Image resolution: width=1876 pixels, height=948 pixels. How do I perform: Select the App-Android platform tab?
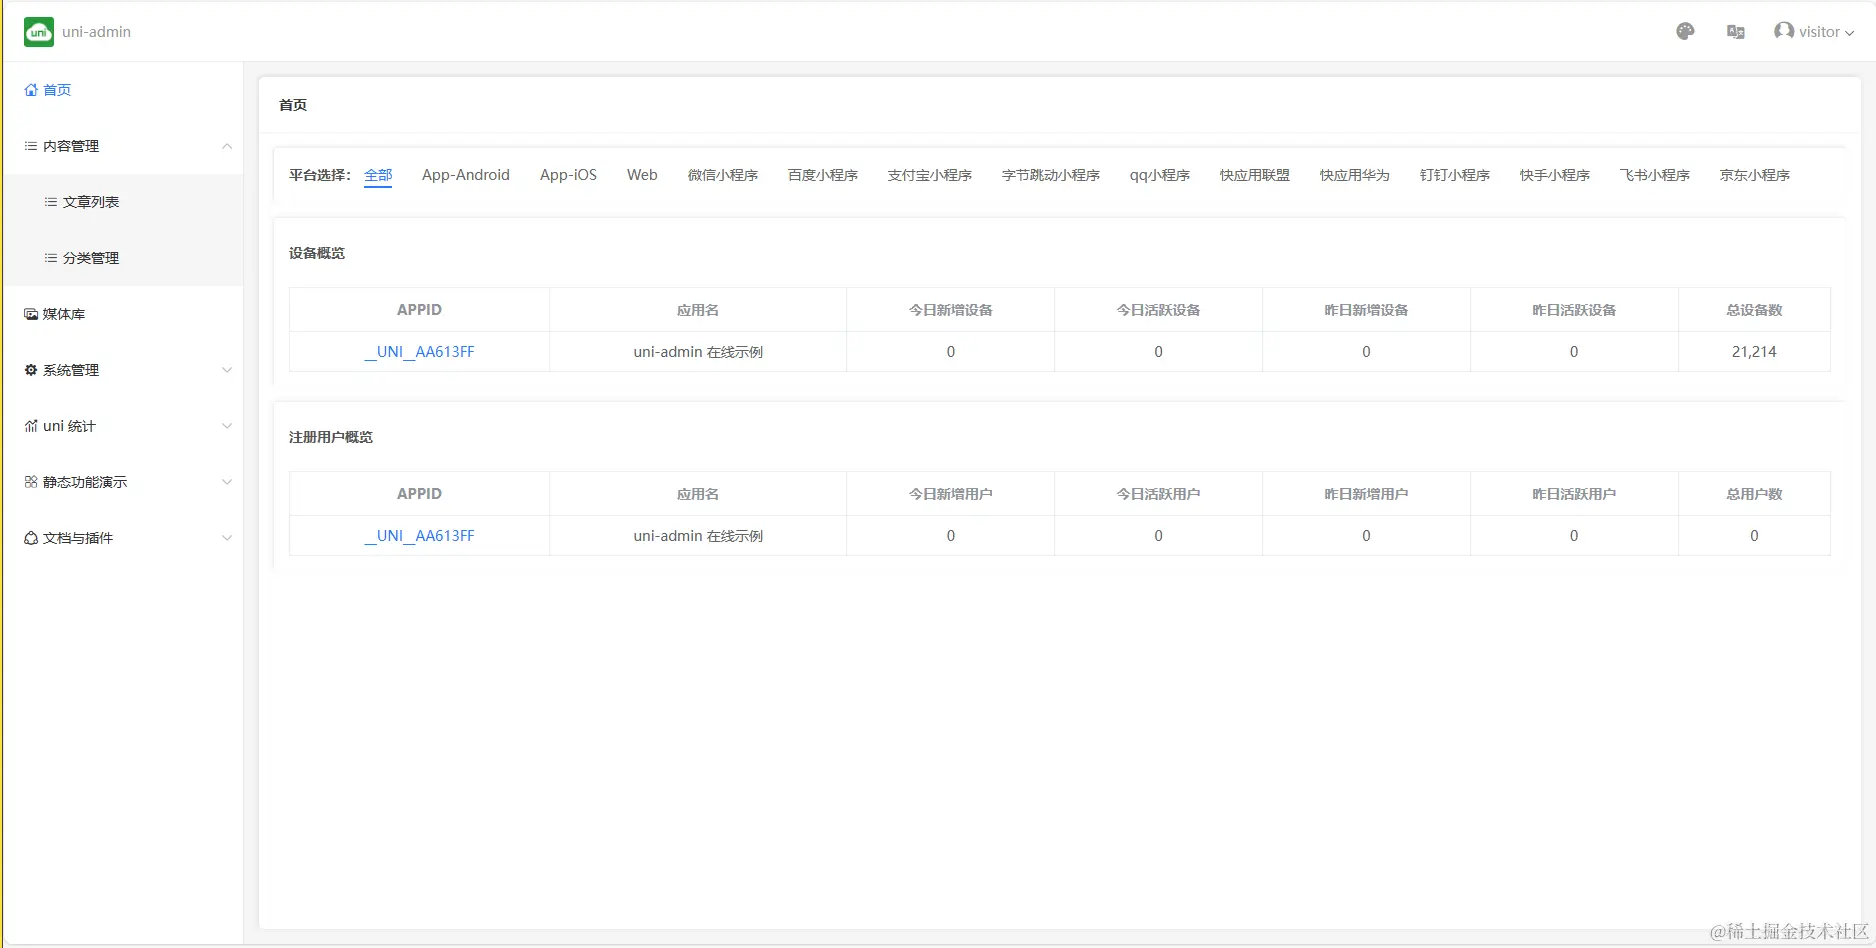466,175
